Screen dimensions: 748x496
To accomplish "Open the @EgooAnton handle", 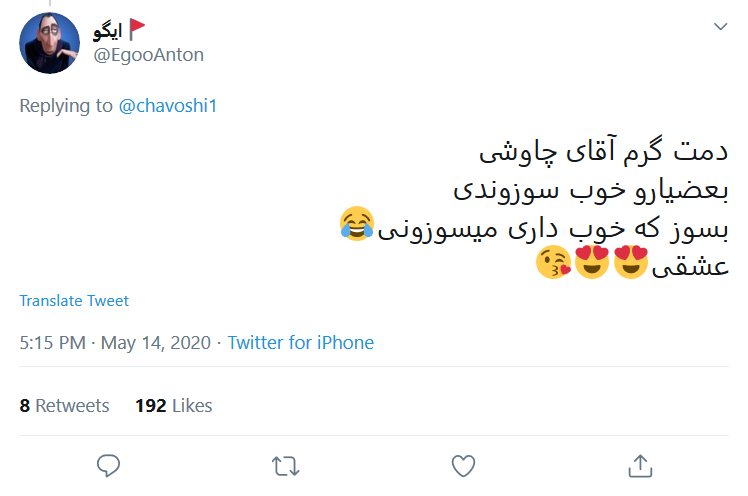I will pos(148,55).
